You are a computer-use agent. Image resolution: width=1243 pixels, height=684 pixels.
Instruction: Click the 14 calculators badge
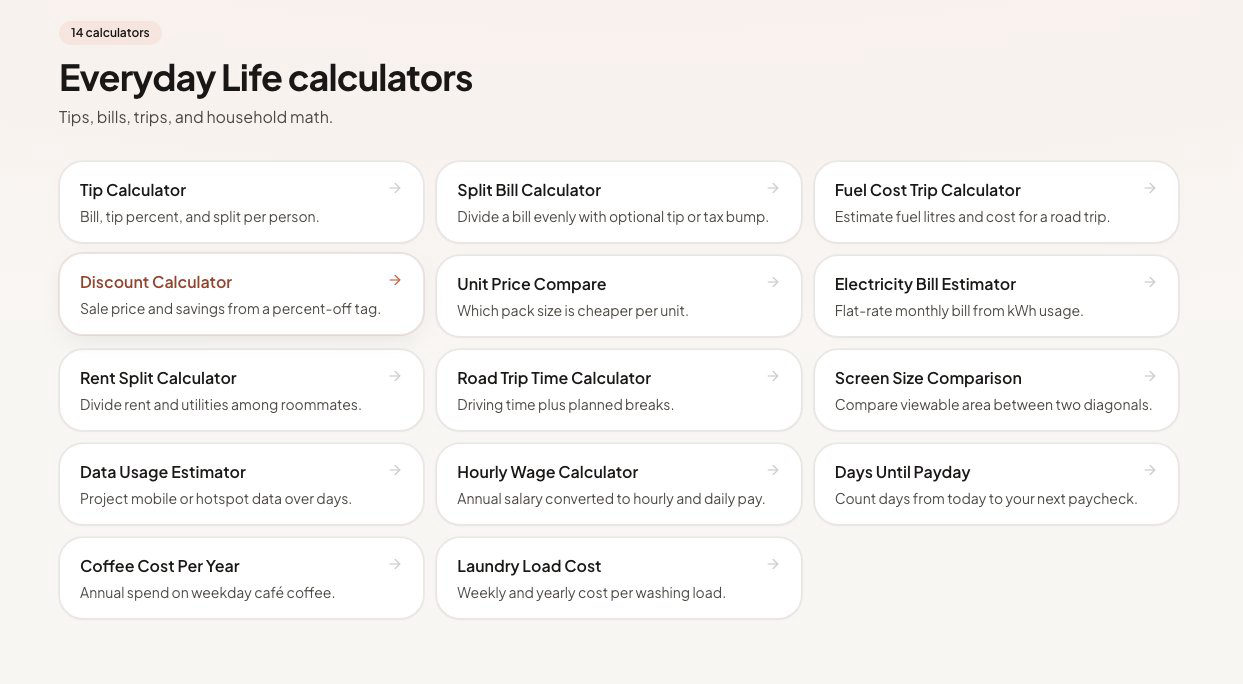[110, 33]
